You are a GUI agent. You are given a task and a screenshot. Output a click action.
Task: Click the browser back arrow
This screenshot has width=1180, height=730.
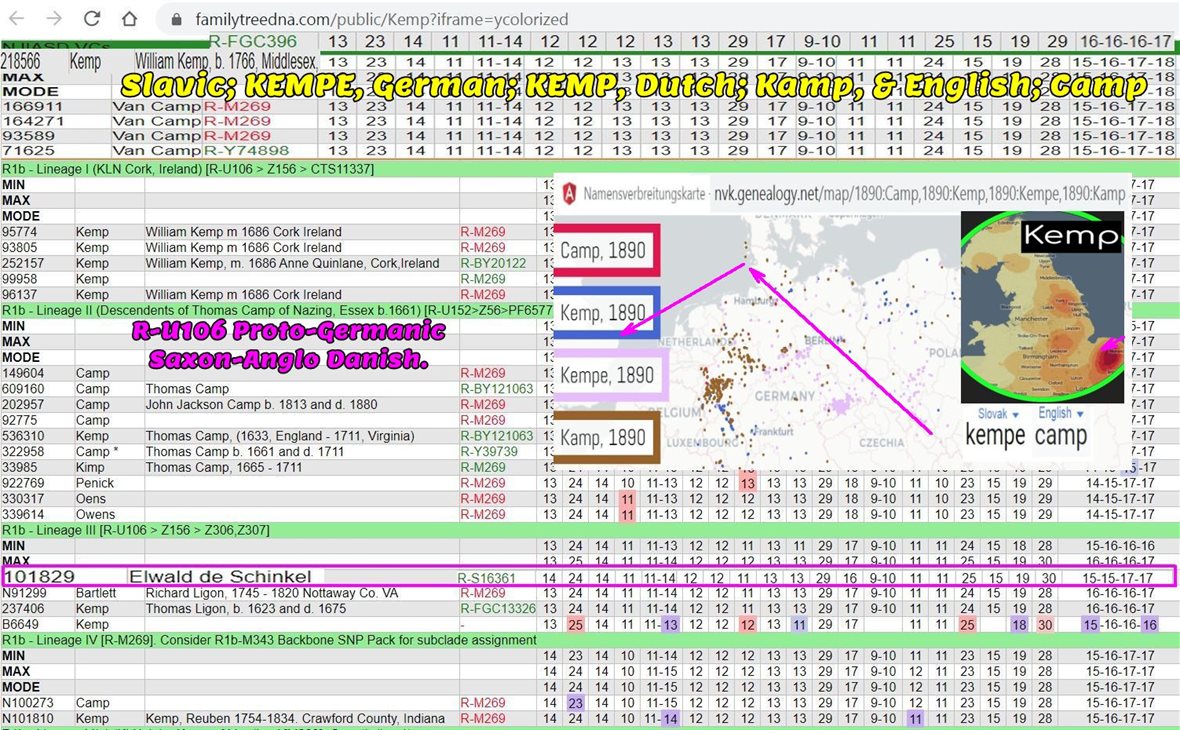tap(18, 18)
